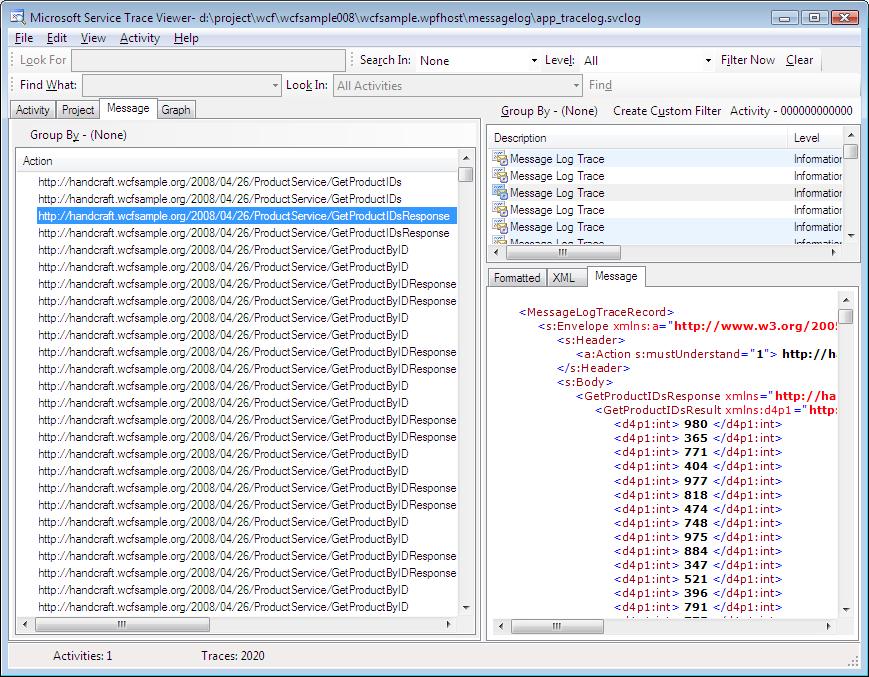Image resolution: width=869 pixels, height=677 pixels.
Task: Click the right arrow of the XML view horizontal scrollbar
Action: click(828, 626)
